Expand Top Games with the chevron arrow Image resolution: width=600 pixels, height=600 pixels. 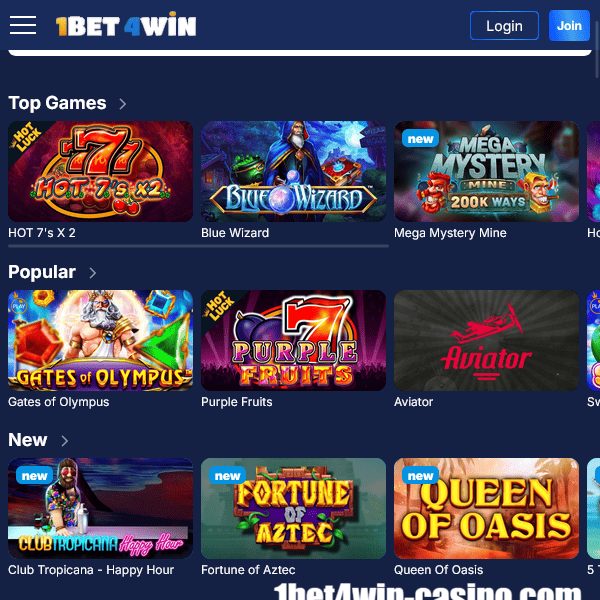pyautogui.click(x=122, y=104)
